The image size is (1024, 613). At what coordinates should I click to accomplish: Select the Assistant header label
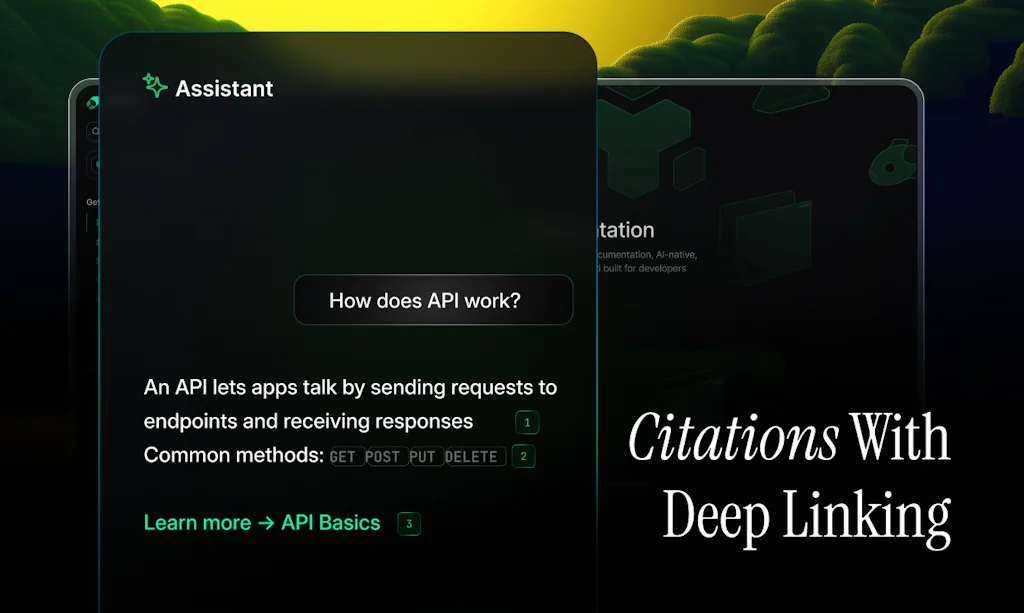pyautogui.click(x=224, y=88)
